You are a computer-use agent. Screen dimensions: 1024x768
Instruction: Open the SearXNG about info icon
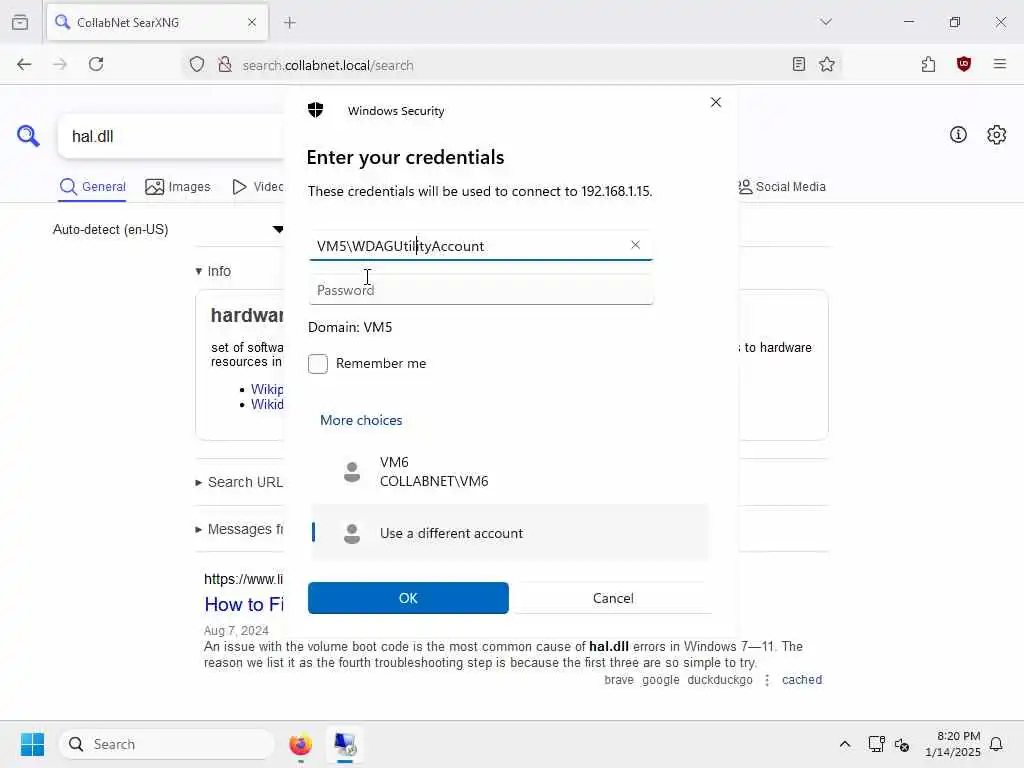pos(958,135)
